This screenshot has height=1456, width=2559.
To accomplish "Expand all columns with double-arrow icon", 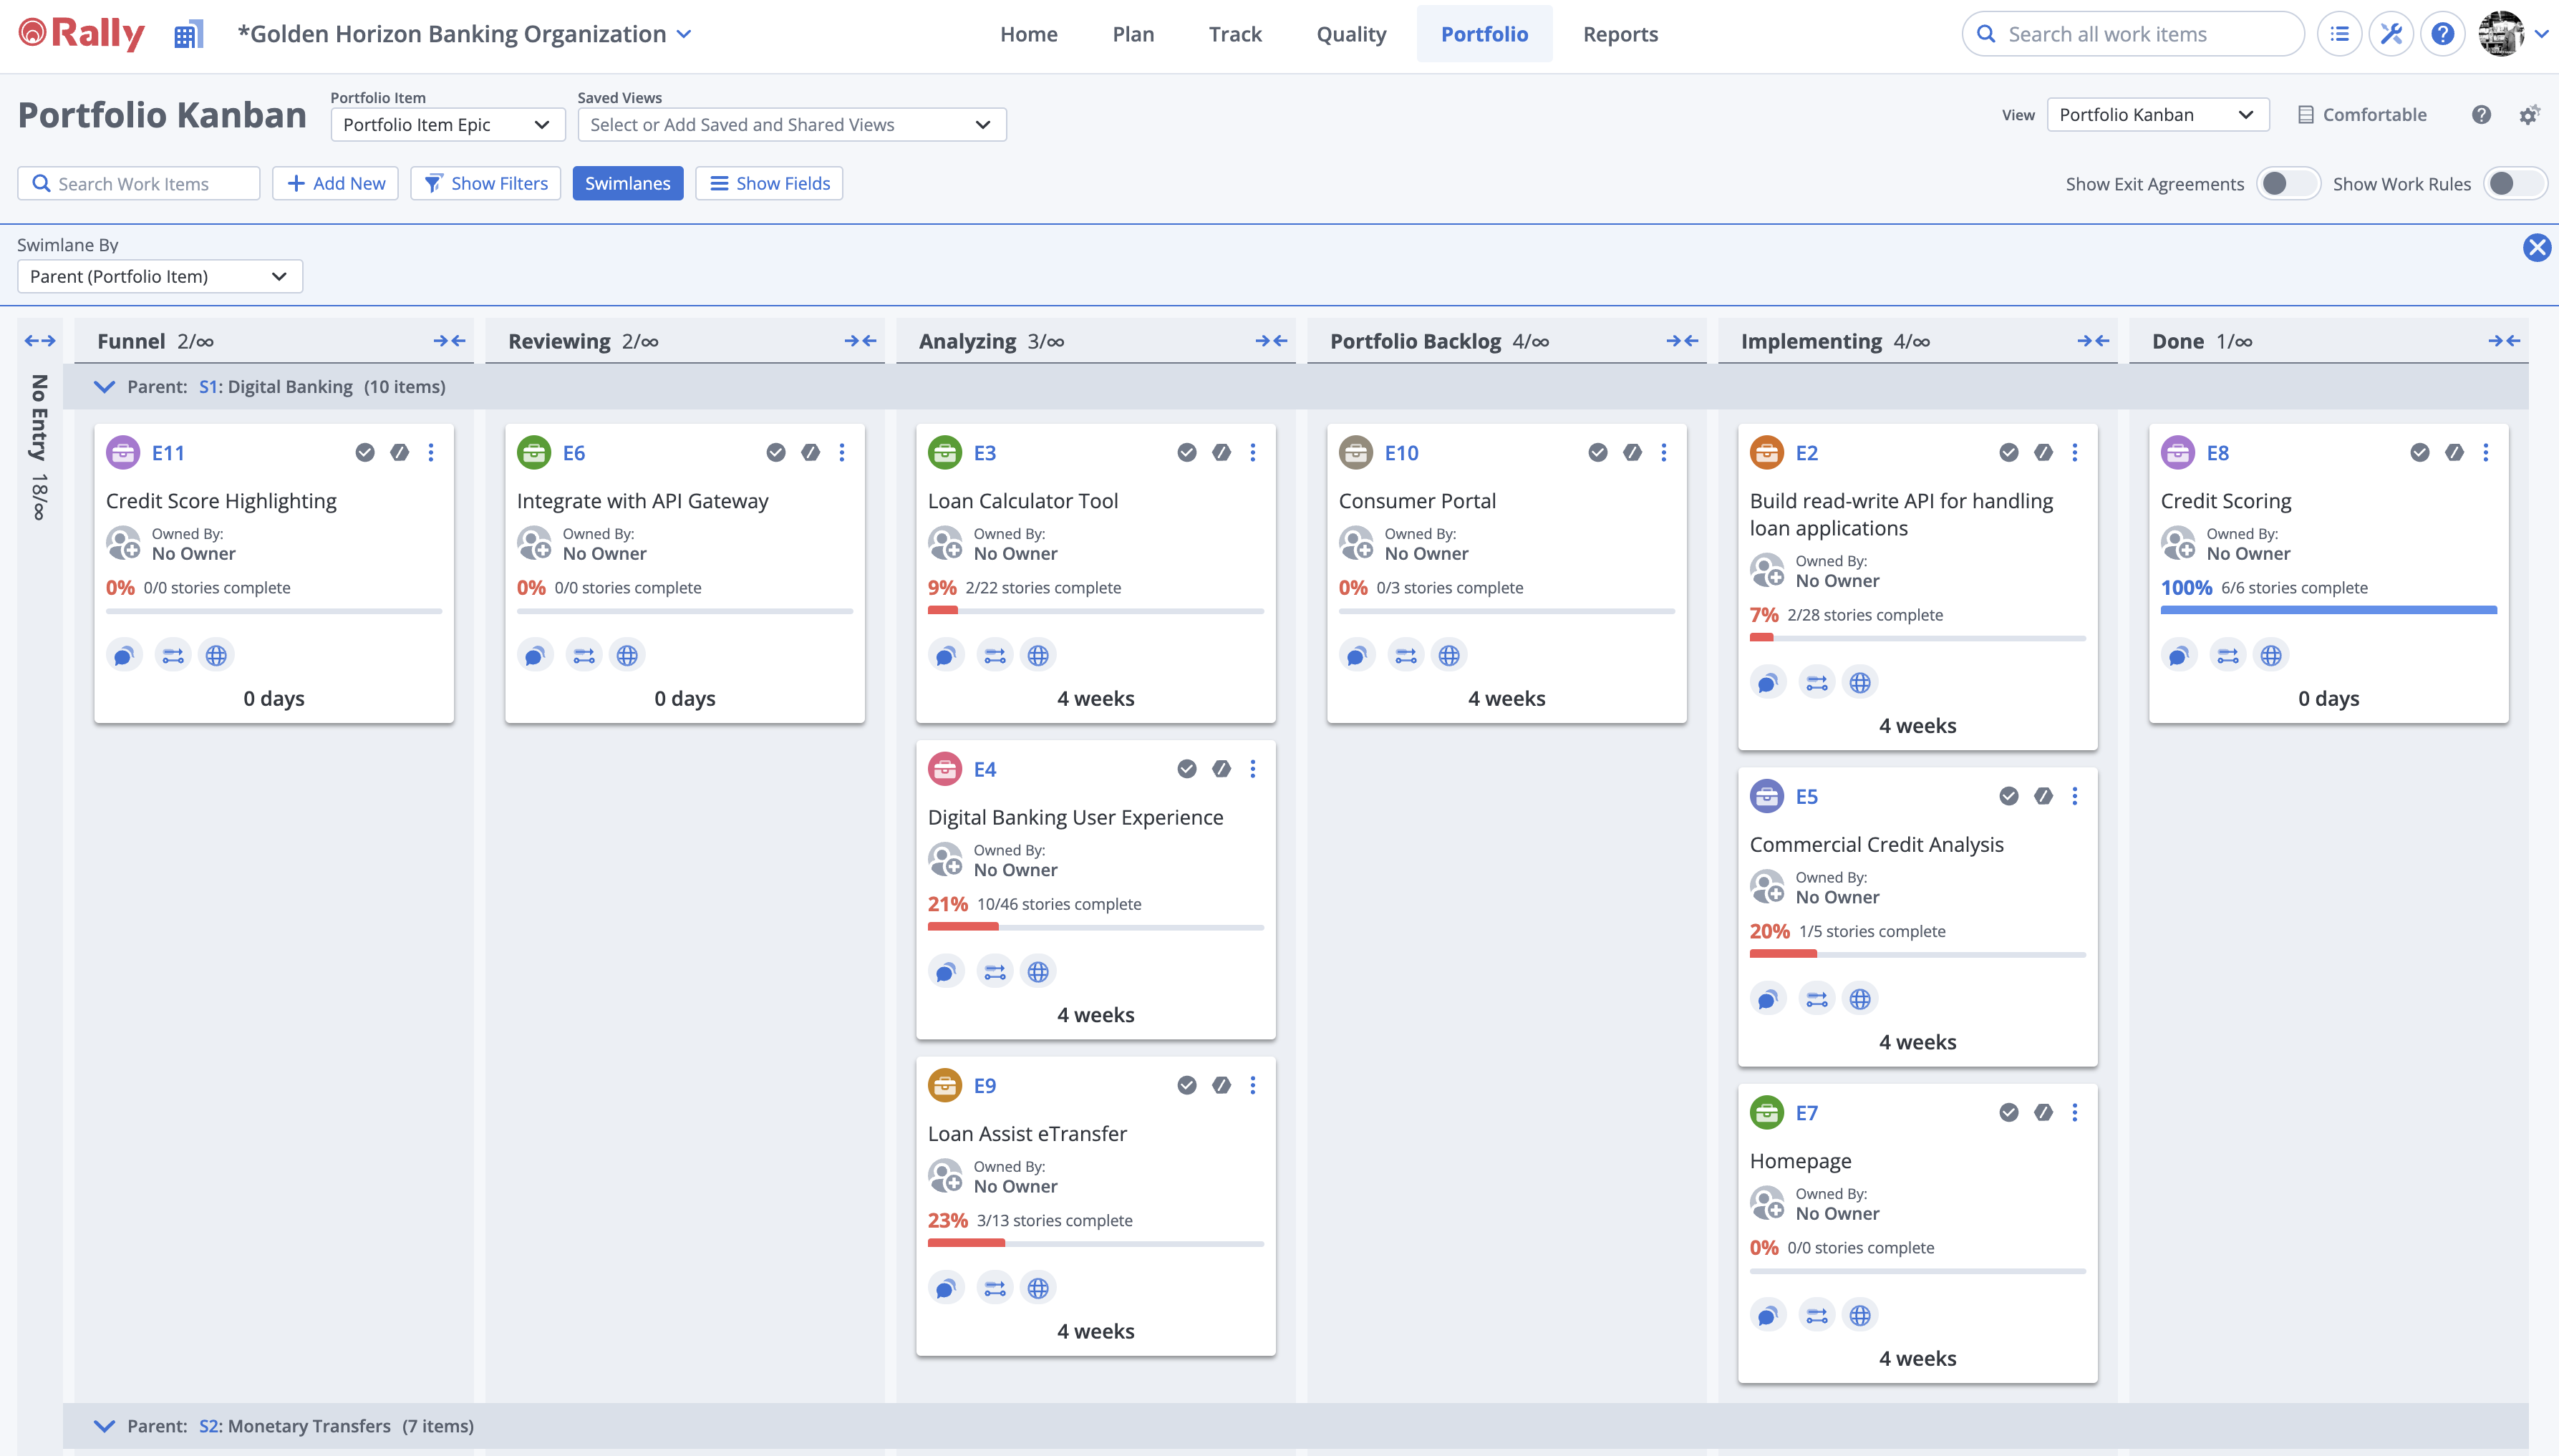I will (40, 341).
